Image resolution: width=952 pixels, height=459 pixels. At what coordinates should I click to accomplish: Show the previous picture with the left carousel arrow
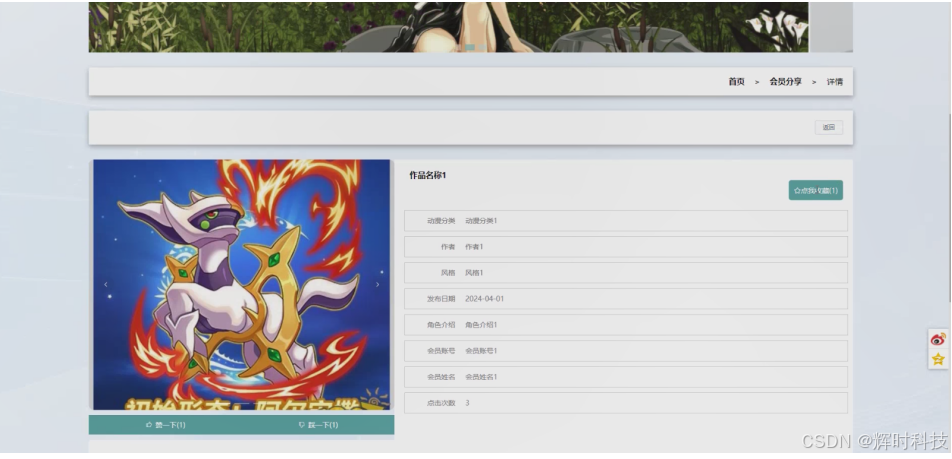[106, 284]
